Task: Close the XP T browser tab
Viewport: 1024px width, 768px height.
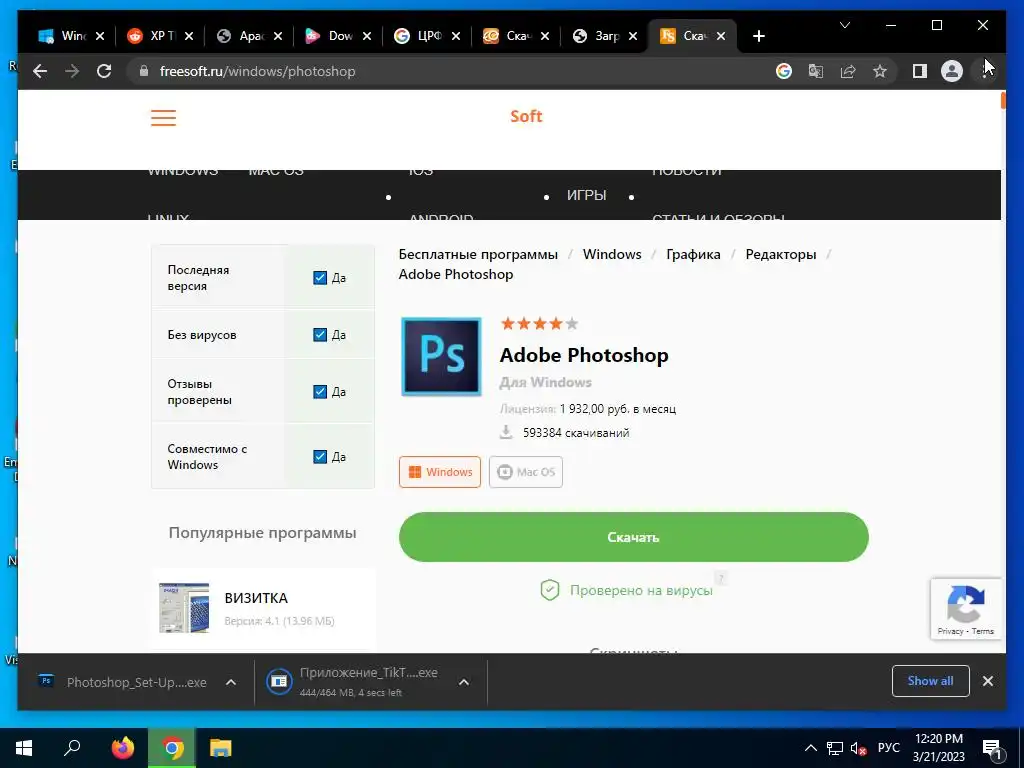Action: point(189,36)
